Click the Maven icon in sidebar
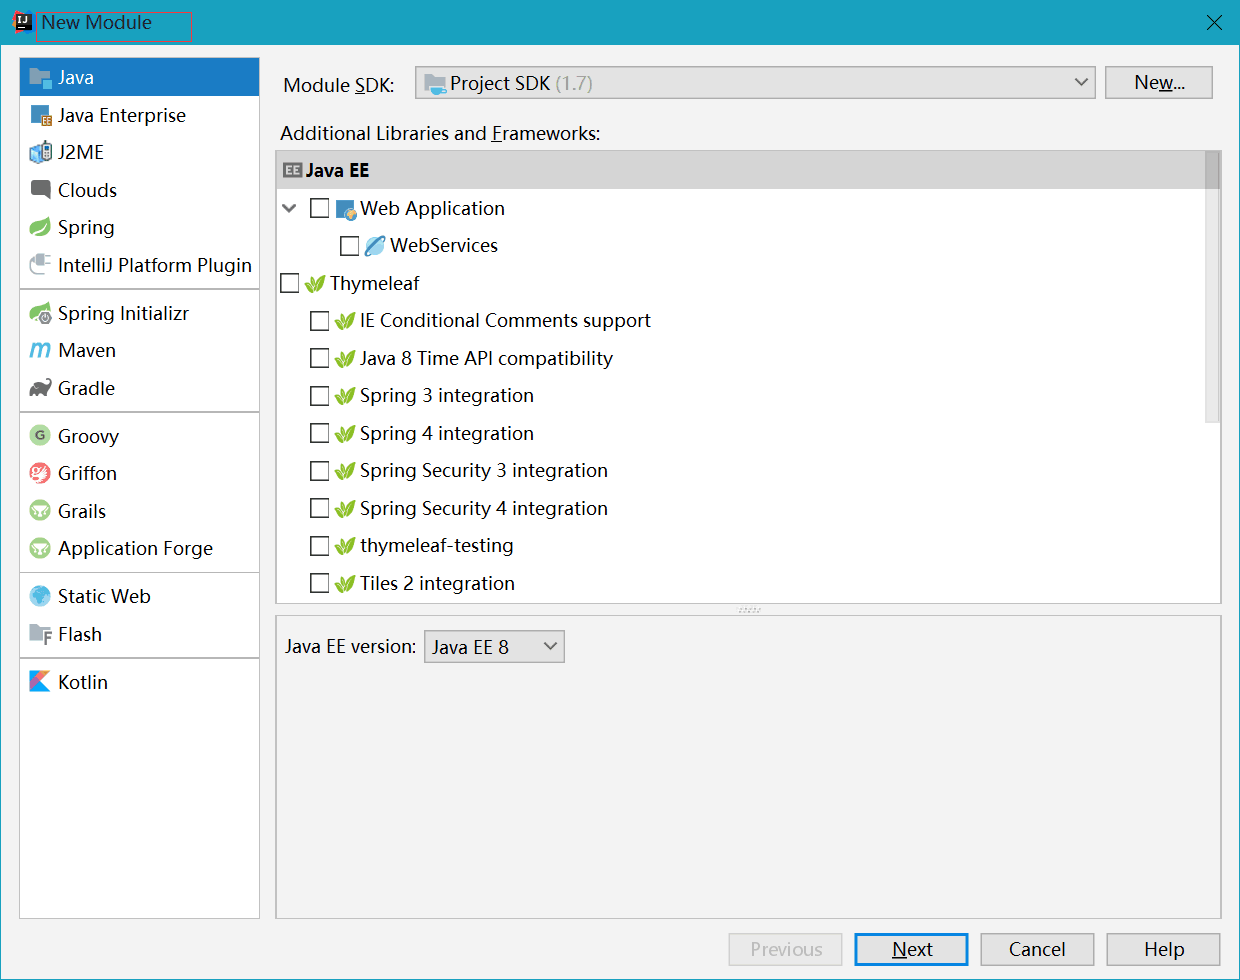The height and width of the screenshot is (980, 1240). click(x=40, y=351)
